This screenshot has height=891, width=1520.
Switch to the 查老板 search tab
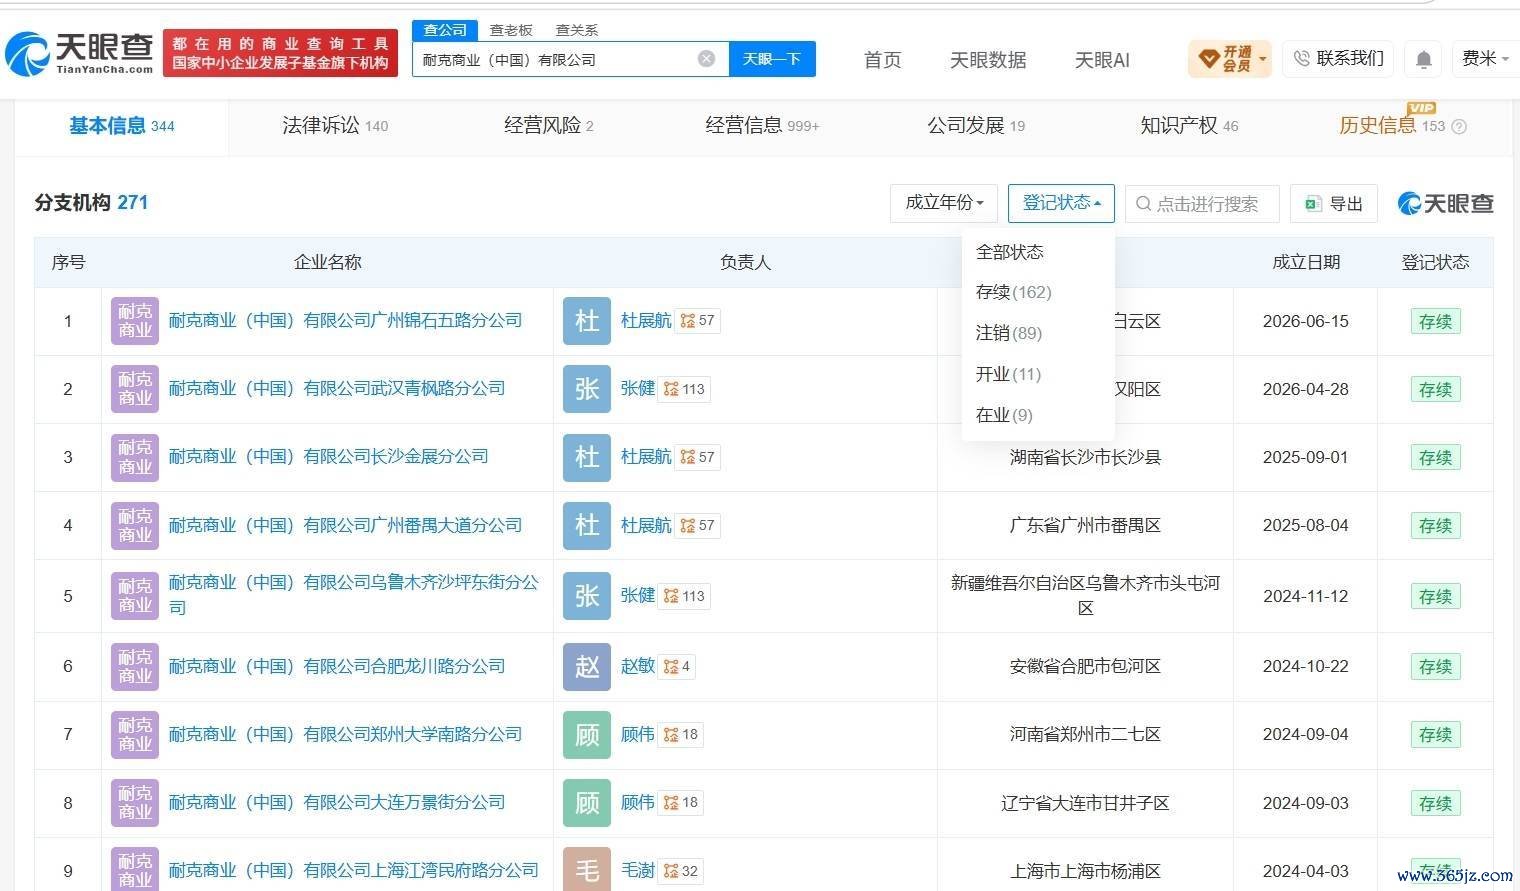[511, 30]
